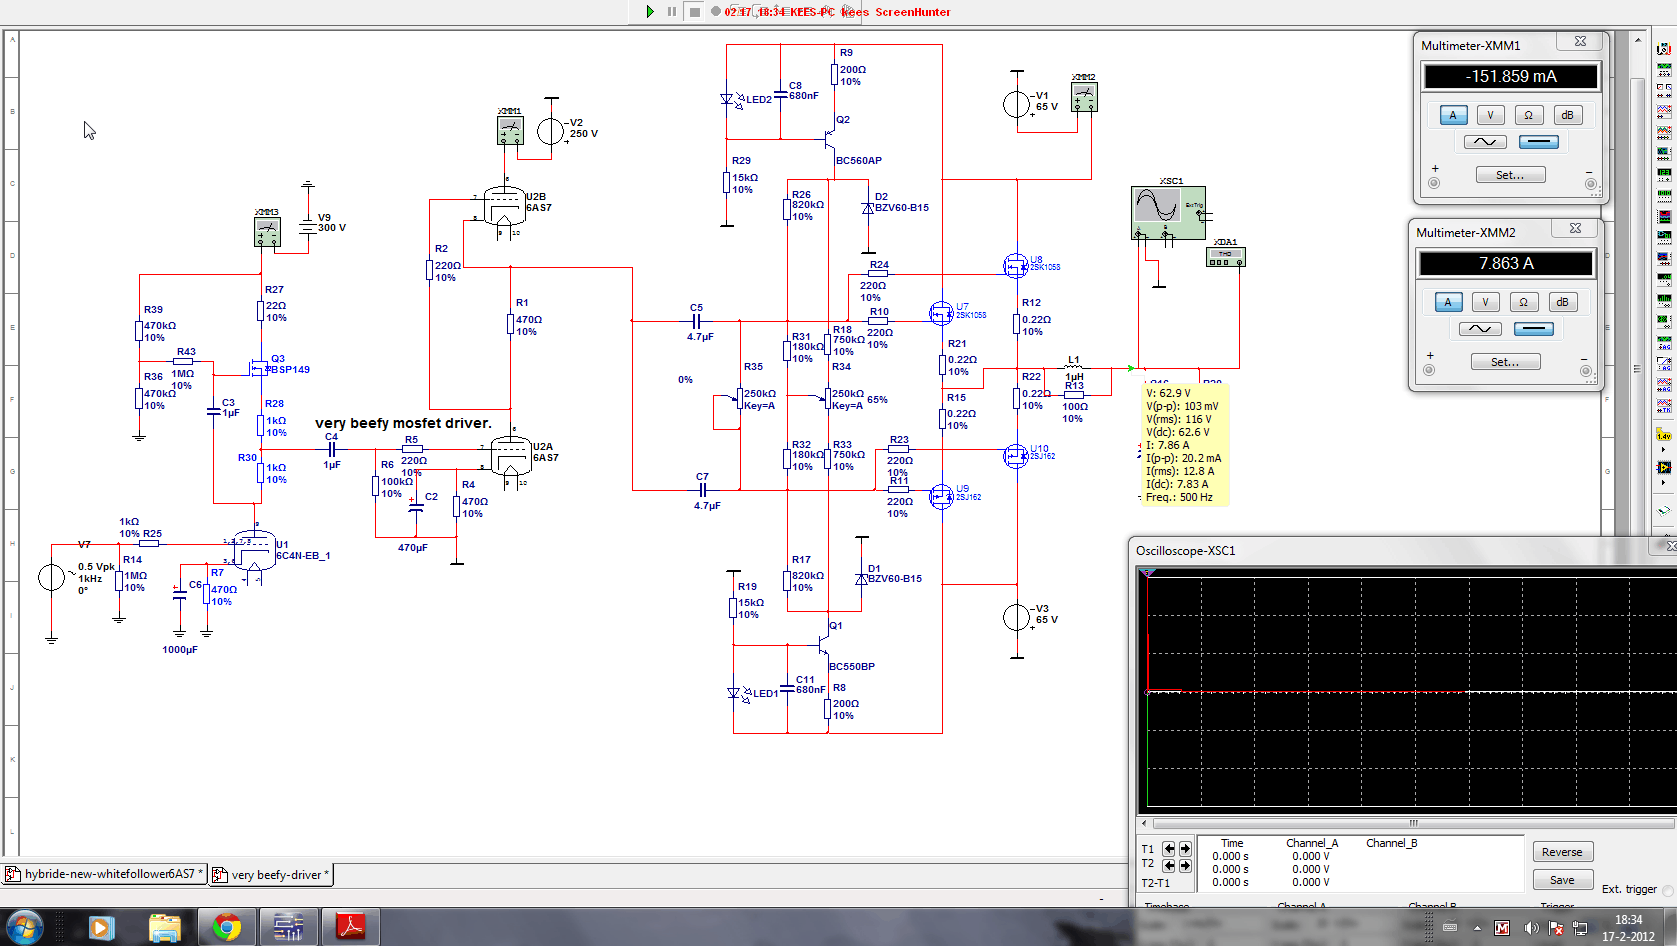1677x946 pixels.
Task: Select the XMM2 multimeter symbol near V1
Action: [x=1084, y=97]
